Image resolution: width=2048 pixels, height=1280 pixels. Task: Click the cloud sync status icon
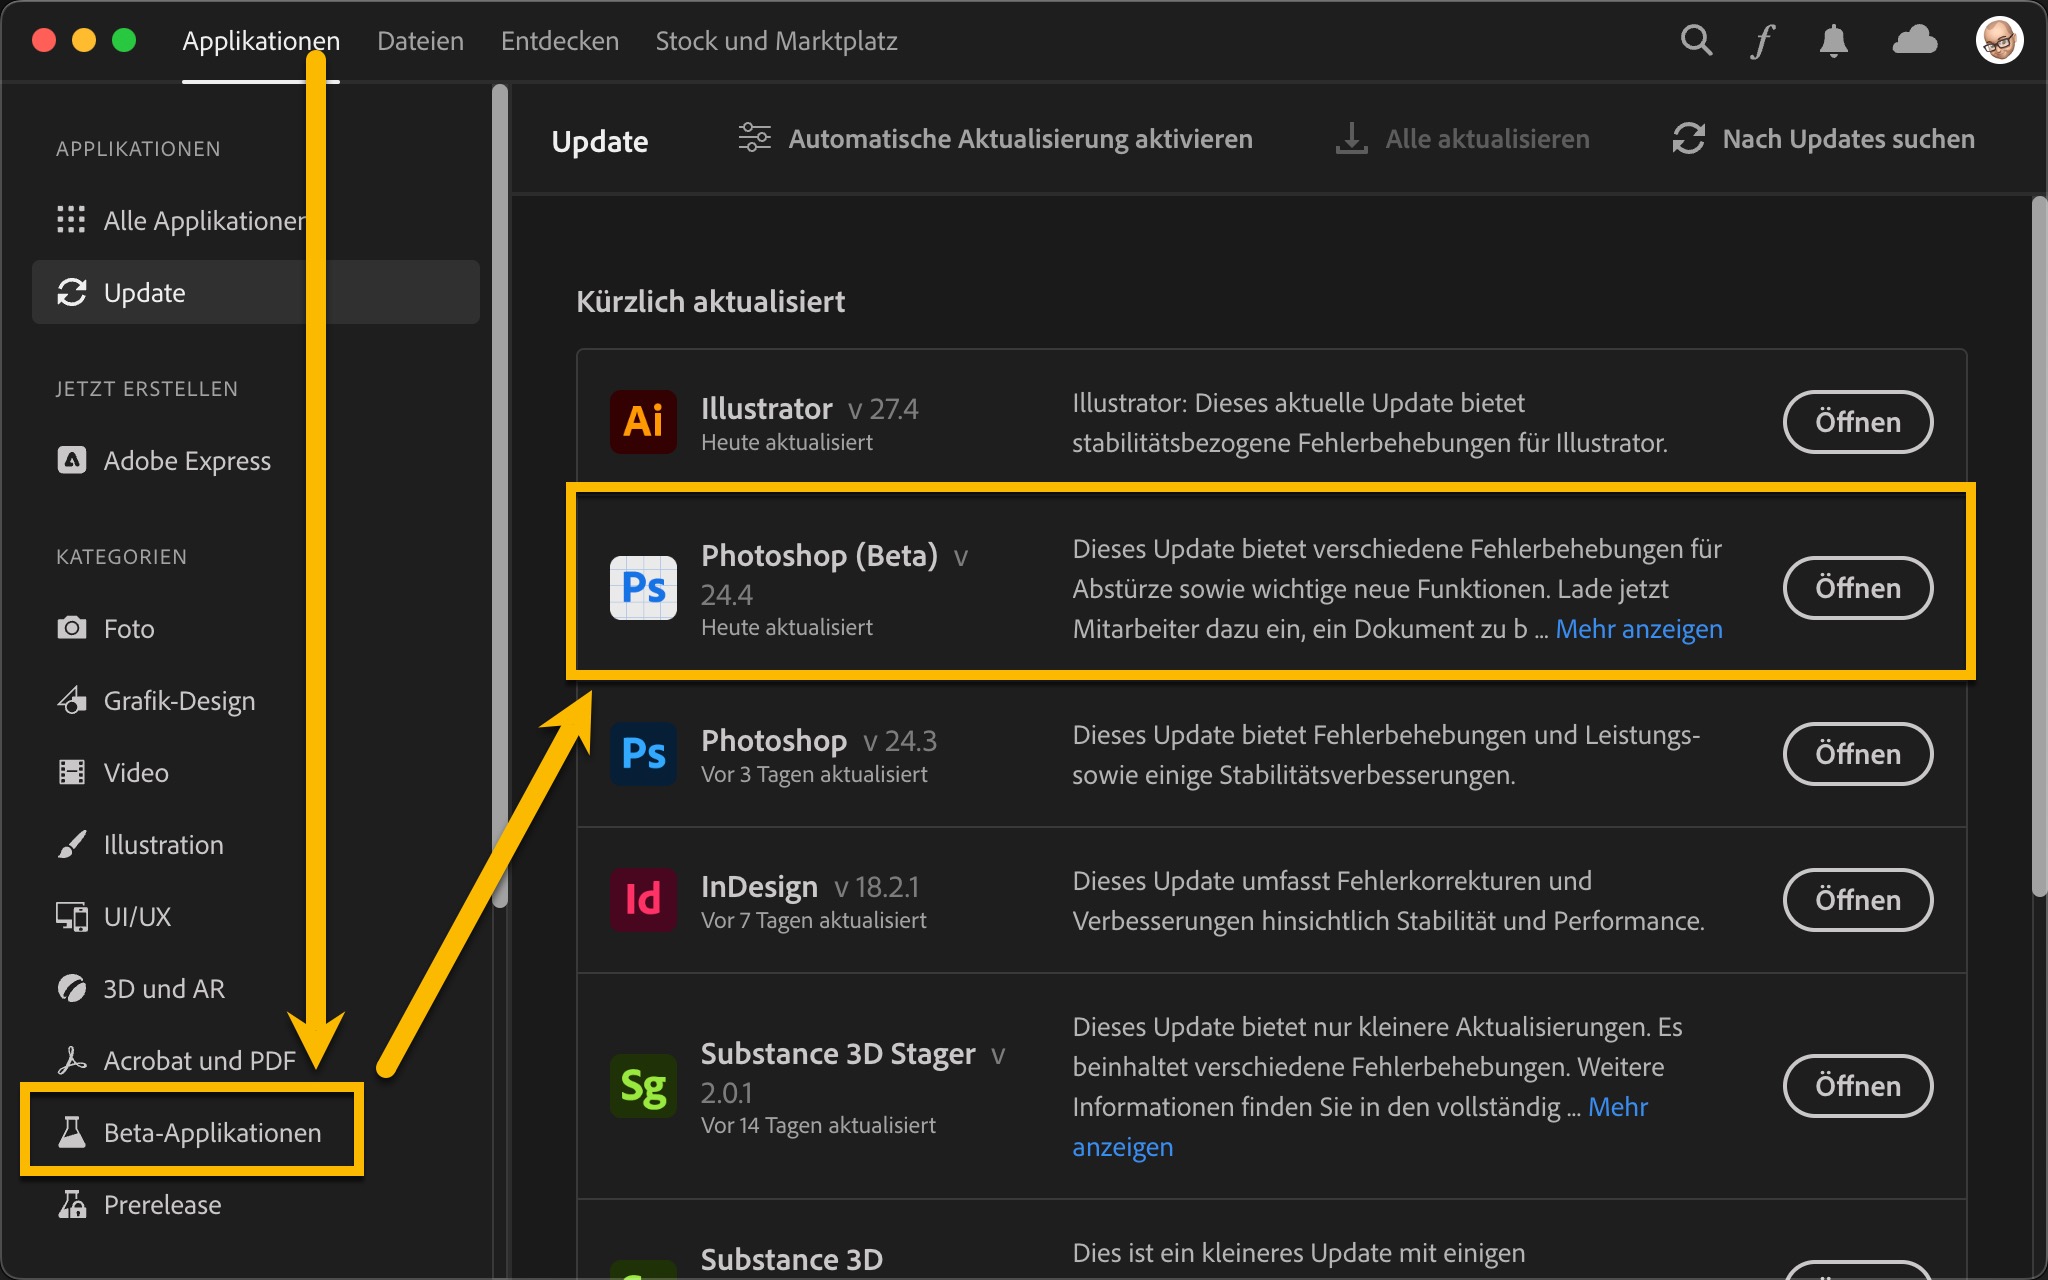pyautogui.click(x=1914, y=41)
